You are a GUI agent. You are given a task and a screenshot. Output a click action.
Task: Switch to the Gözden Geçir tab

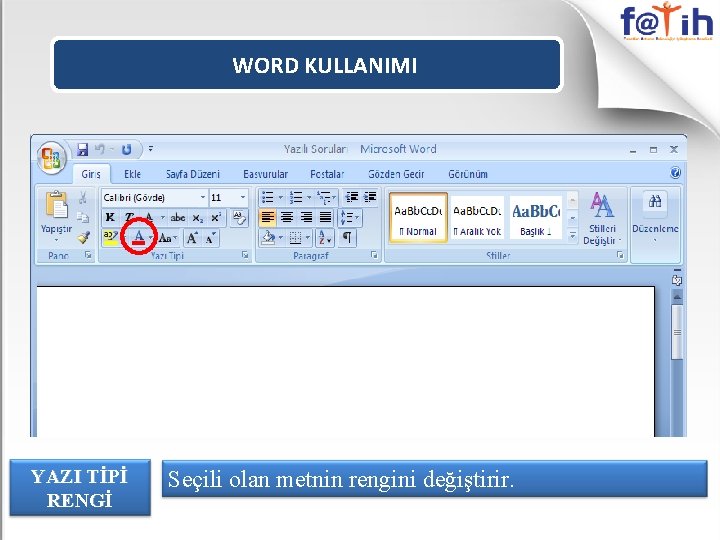tap(396, 174)
